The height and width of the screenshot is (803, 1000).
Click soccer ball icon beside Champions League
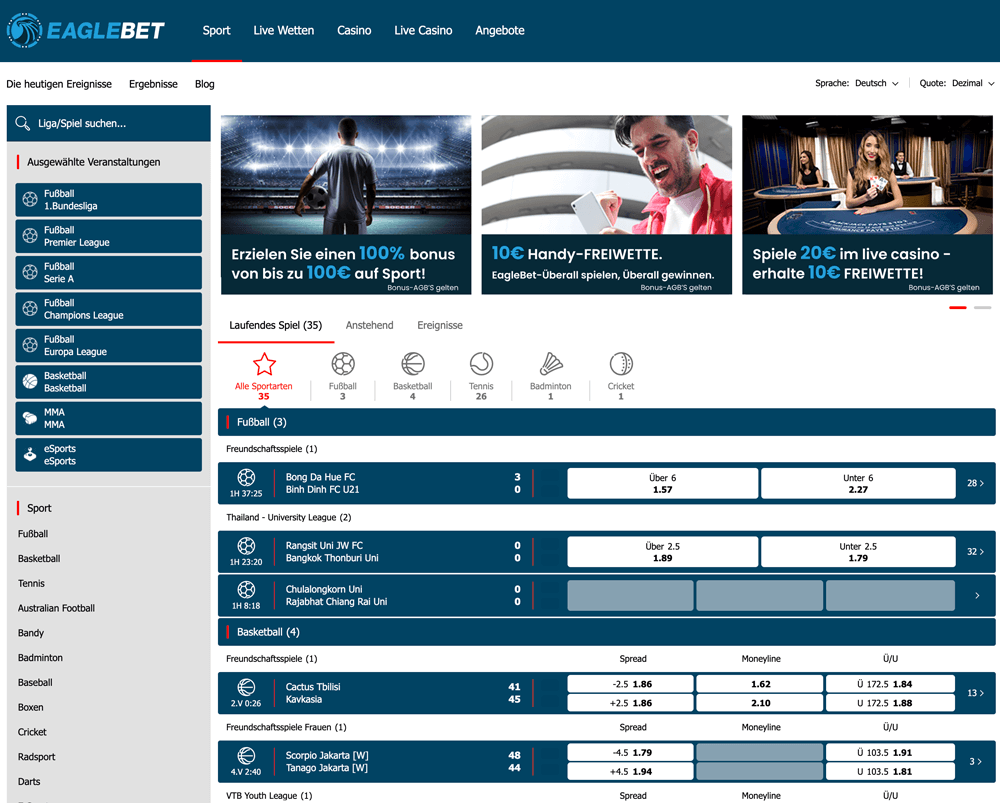(30, 308)
